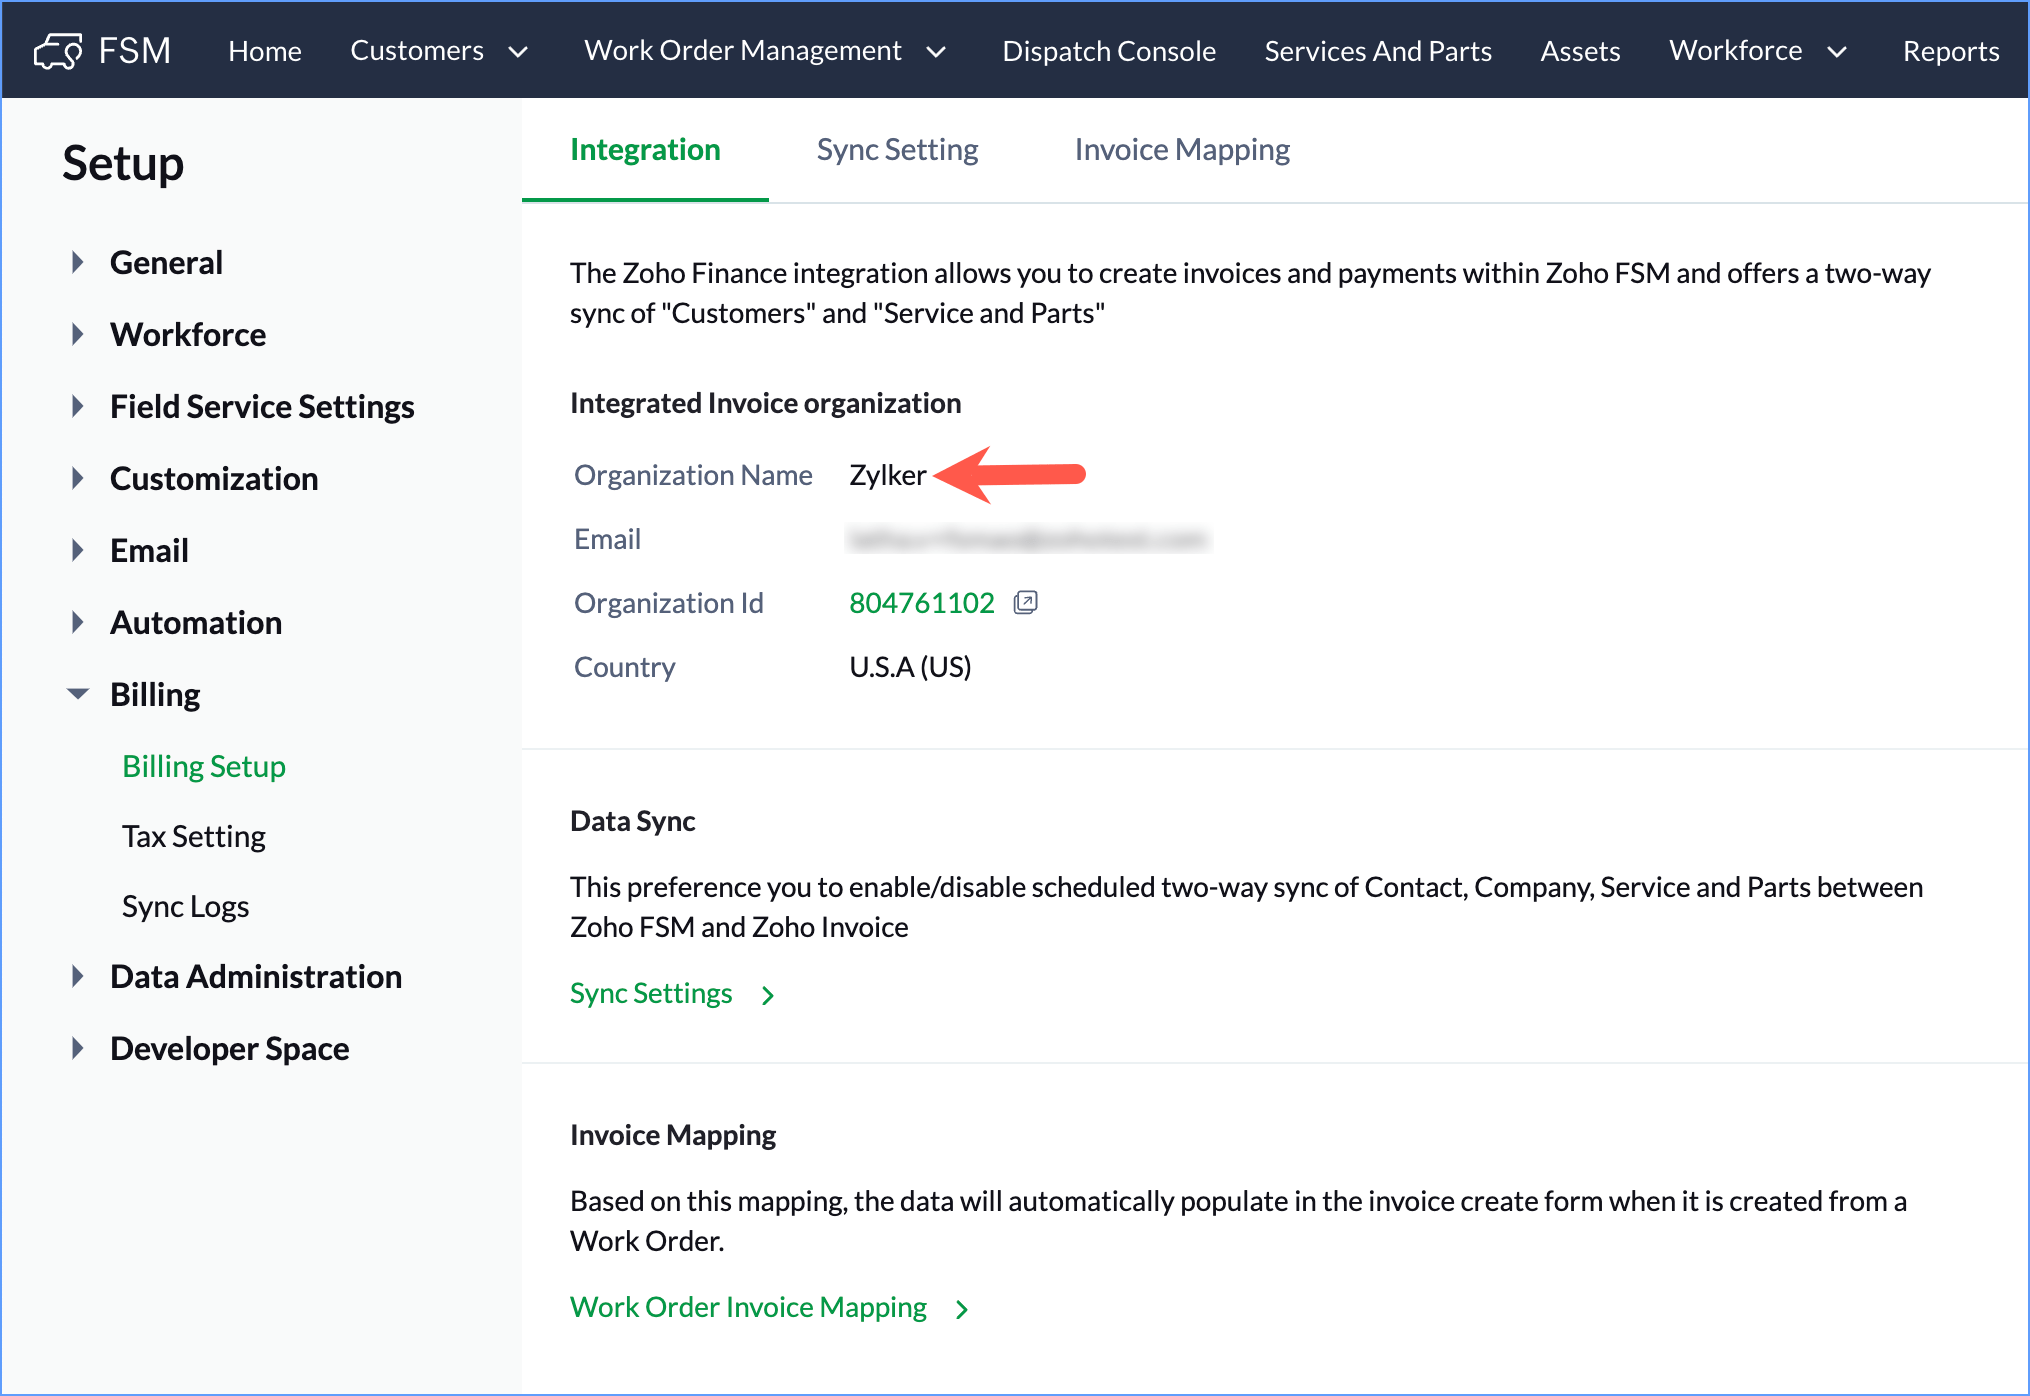2030x1396 pixels.
Task: Select the Integration tab
Action: tap(645, 150)
